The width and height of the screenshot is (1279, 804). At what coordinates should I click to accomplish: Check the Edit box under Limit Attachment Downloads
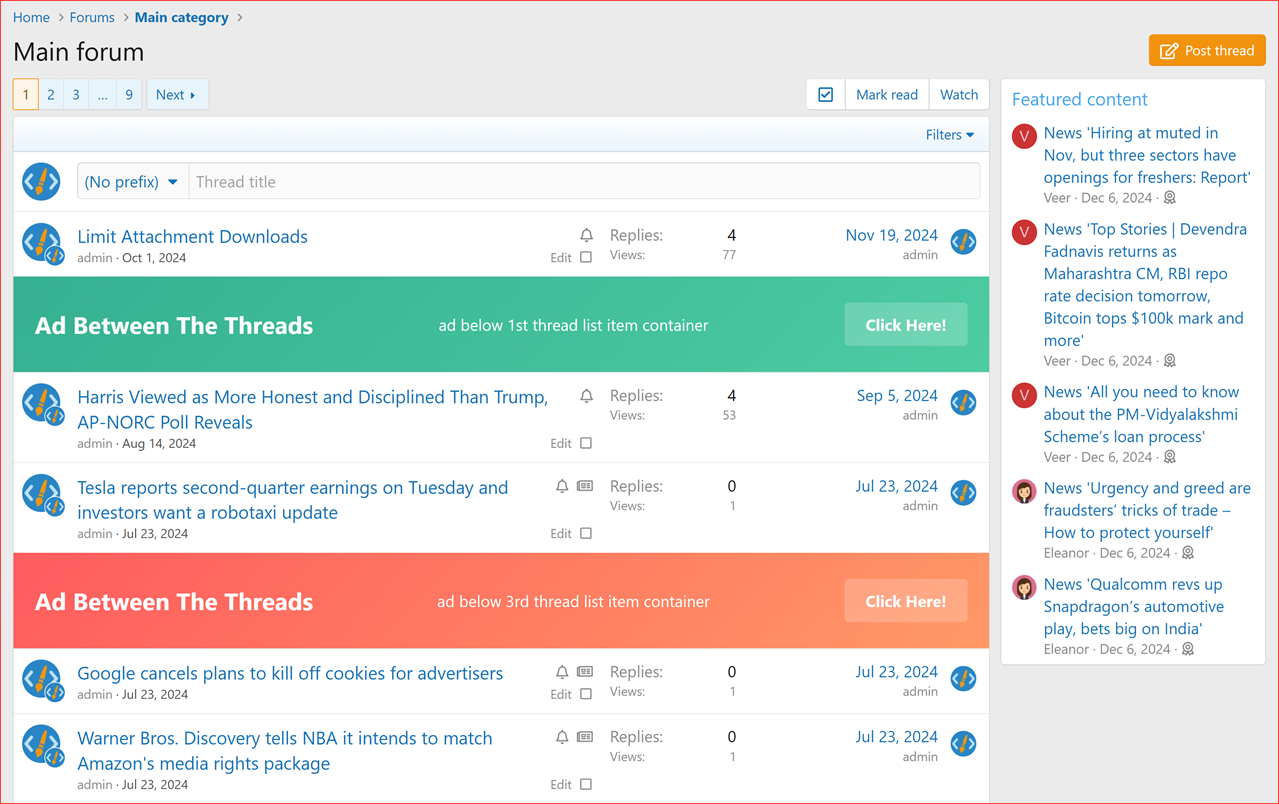tap(585, 257)
